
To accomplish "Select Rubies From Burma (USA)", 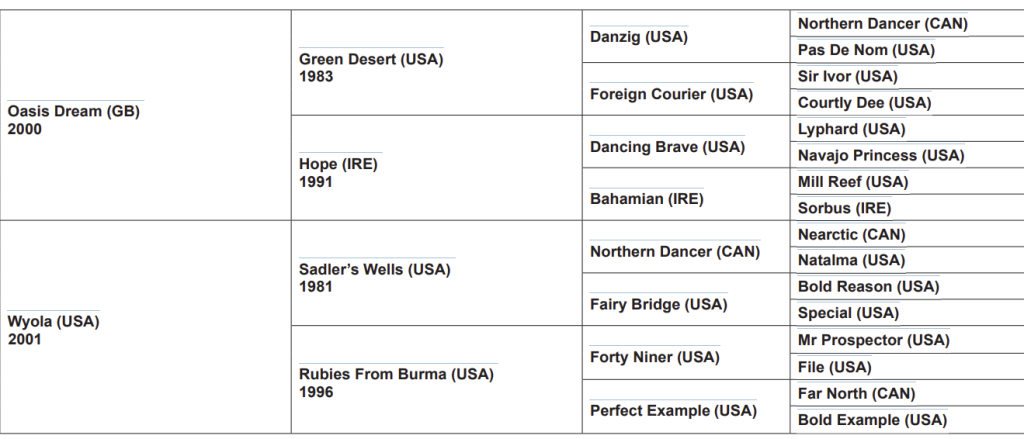I will [x=397, y=375].
